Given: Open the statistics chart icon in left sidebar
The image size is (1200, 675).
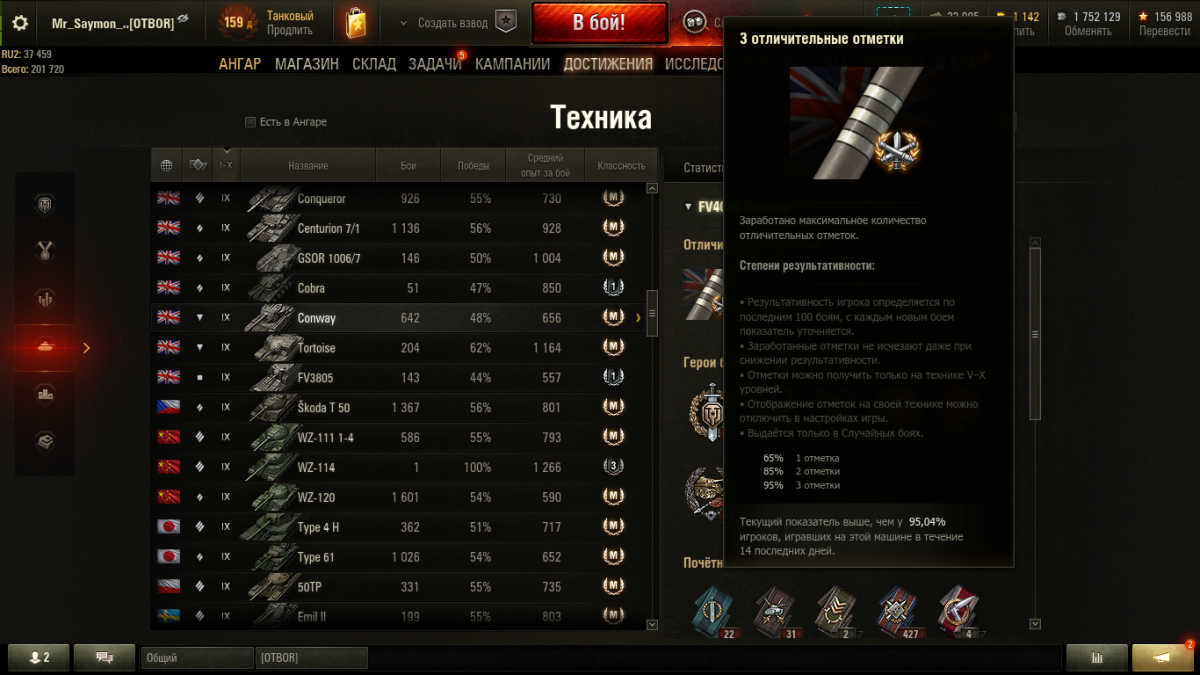Looking at the screenshot, I should 45,298.
